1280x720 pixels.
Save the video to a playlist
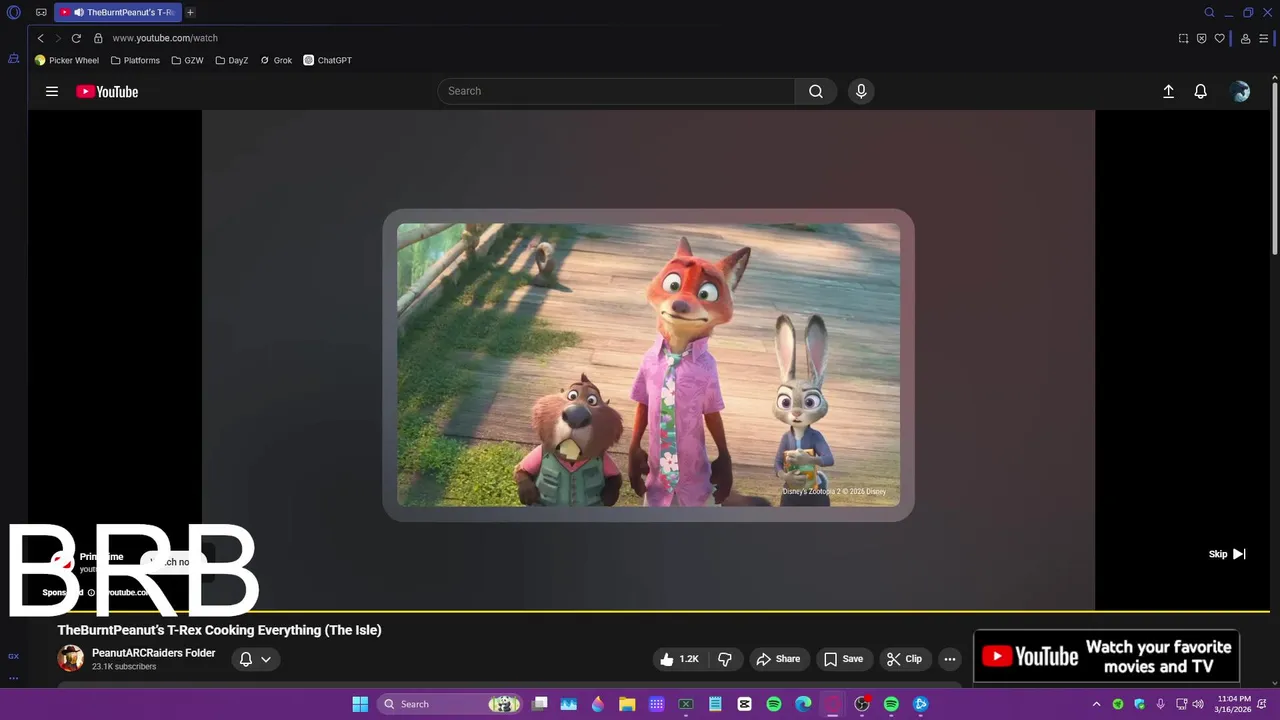[843, 659]
